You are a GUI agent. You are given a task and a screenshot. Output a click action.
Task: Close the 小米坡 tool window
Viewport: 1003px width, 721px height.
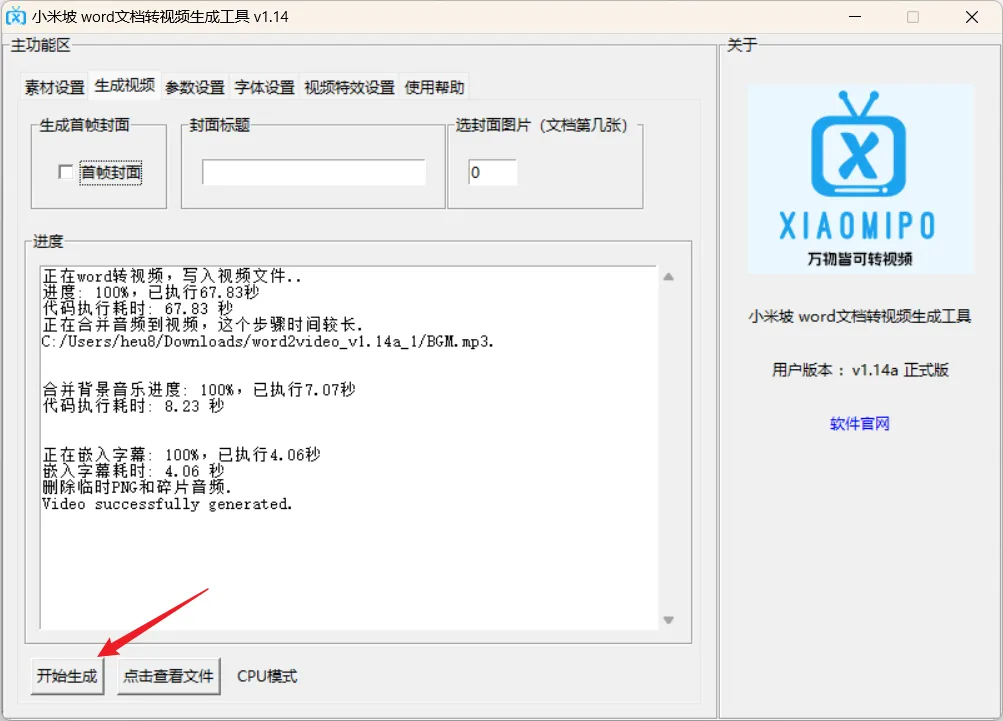click(x=971, y=17)
